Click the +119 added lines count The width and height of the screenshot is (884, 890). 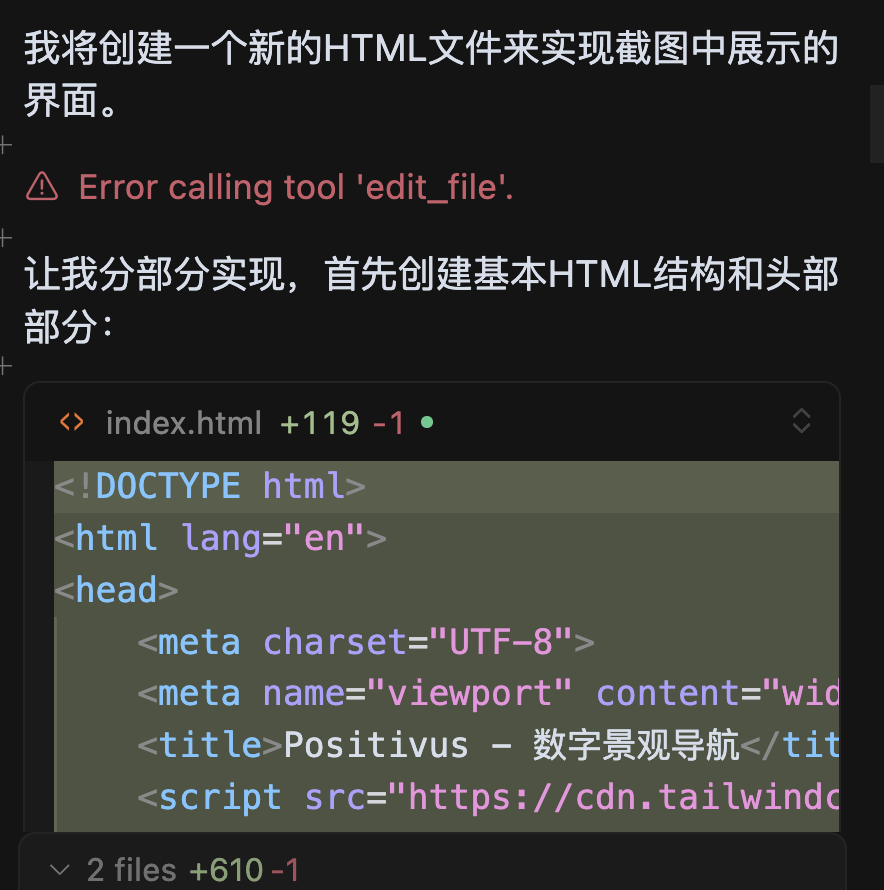coord(319,423)
